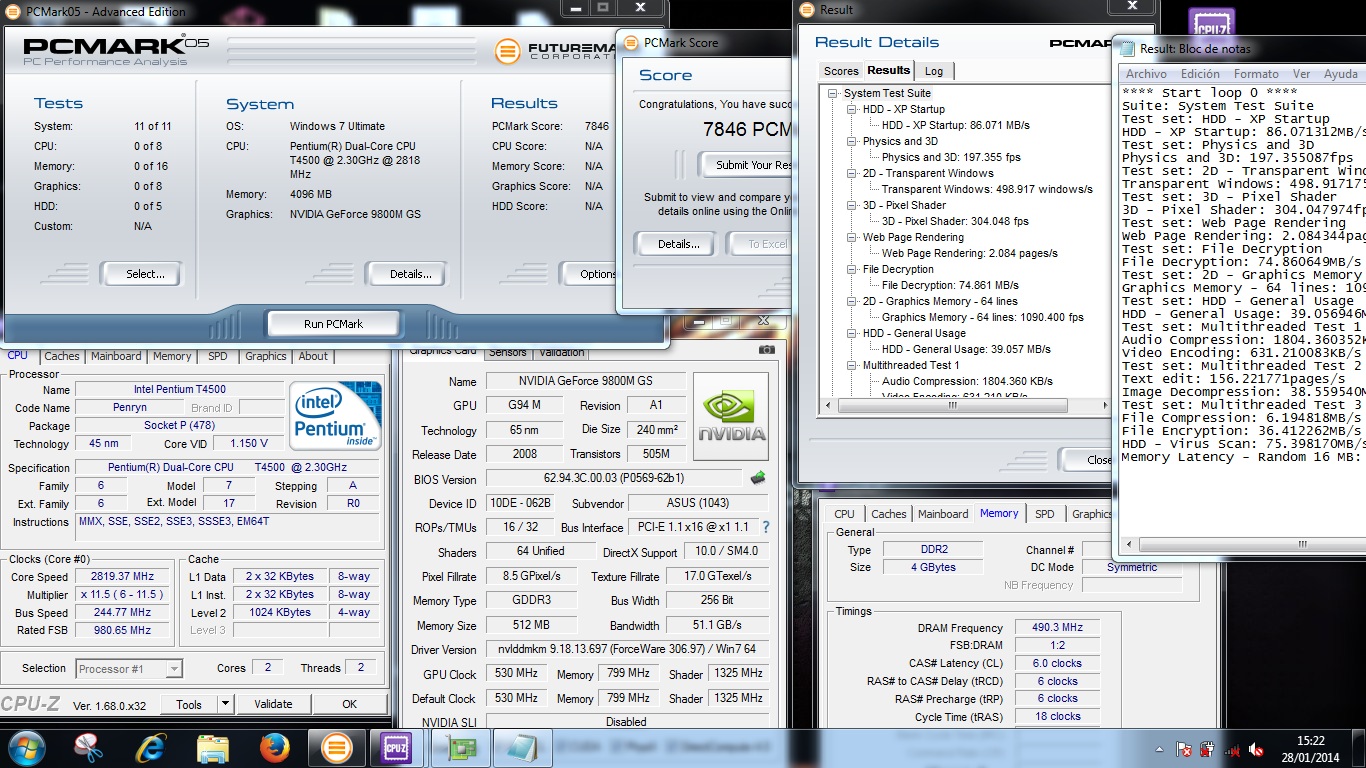Screen dimensions: 1366x768
Task: Open the Caches tab in left CPU-Z window
Action: pos(62,356)
